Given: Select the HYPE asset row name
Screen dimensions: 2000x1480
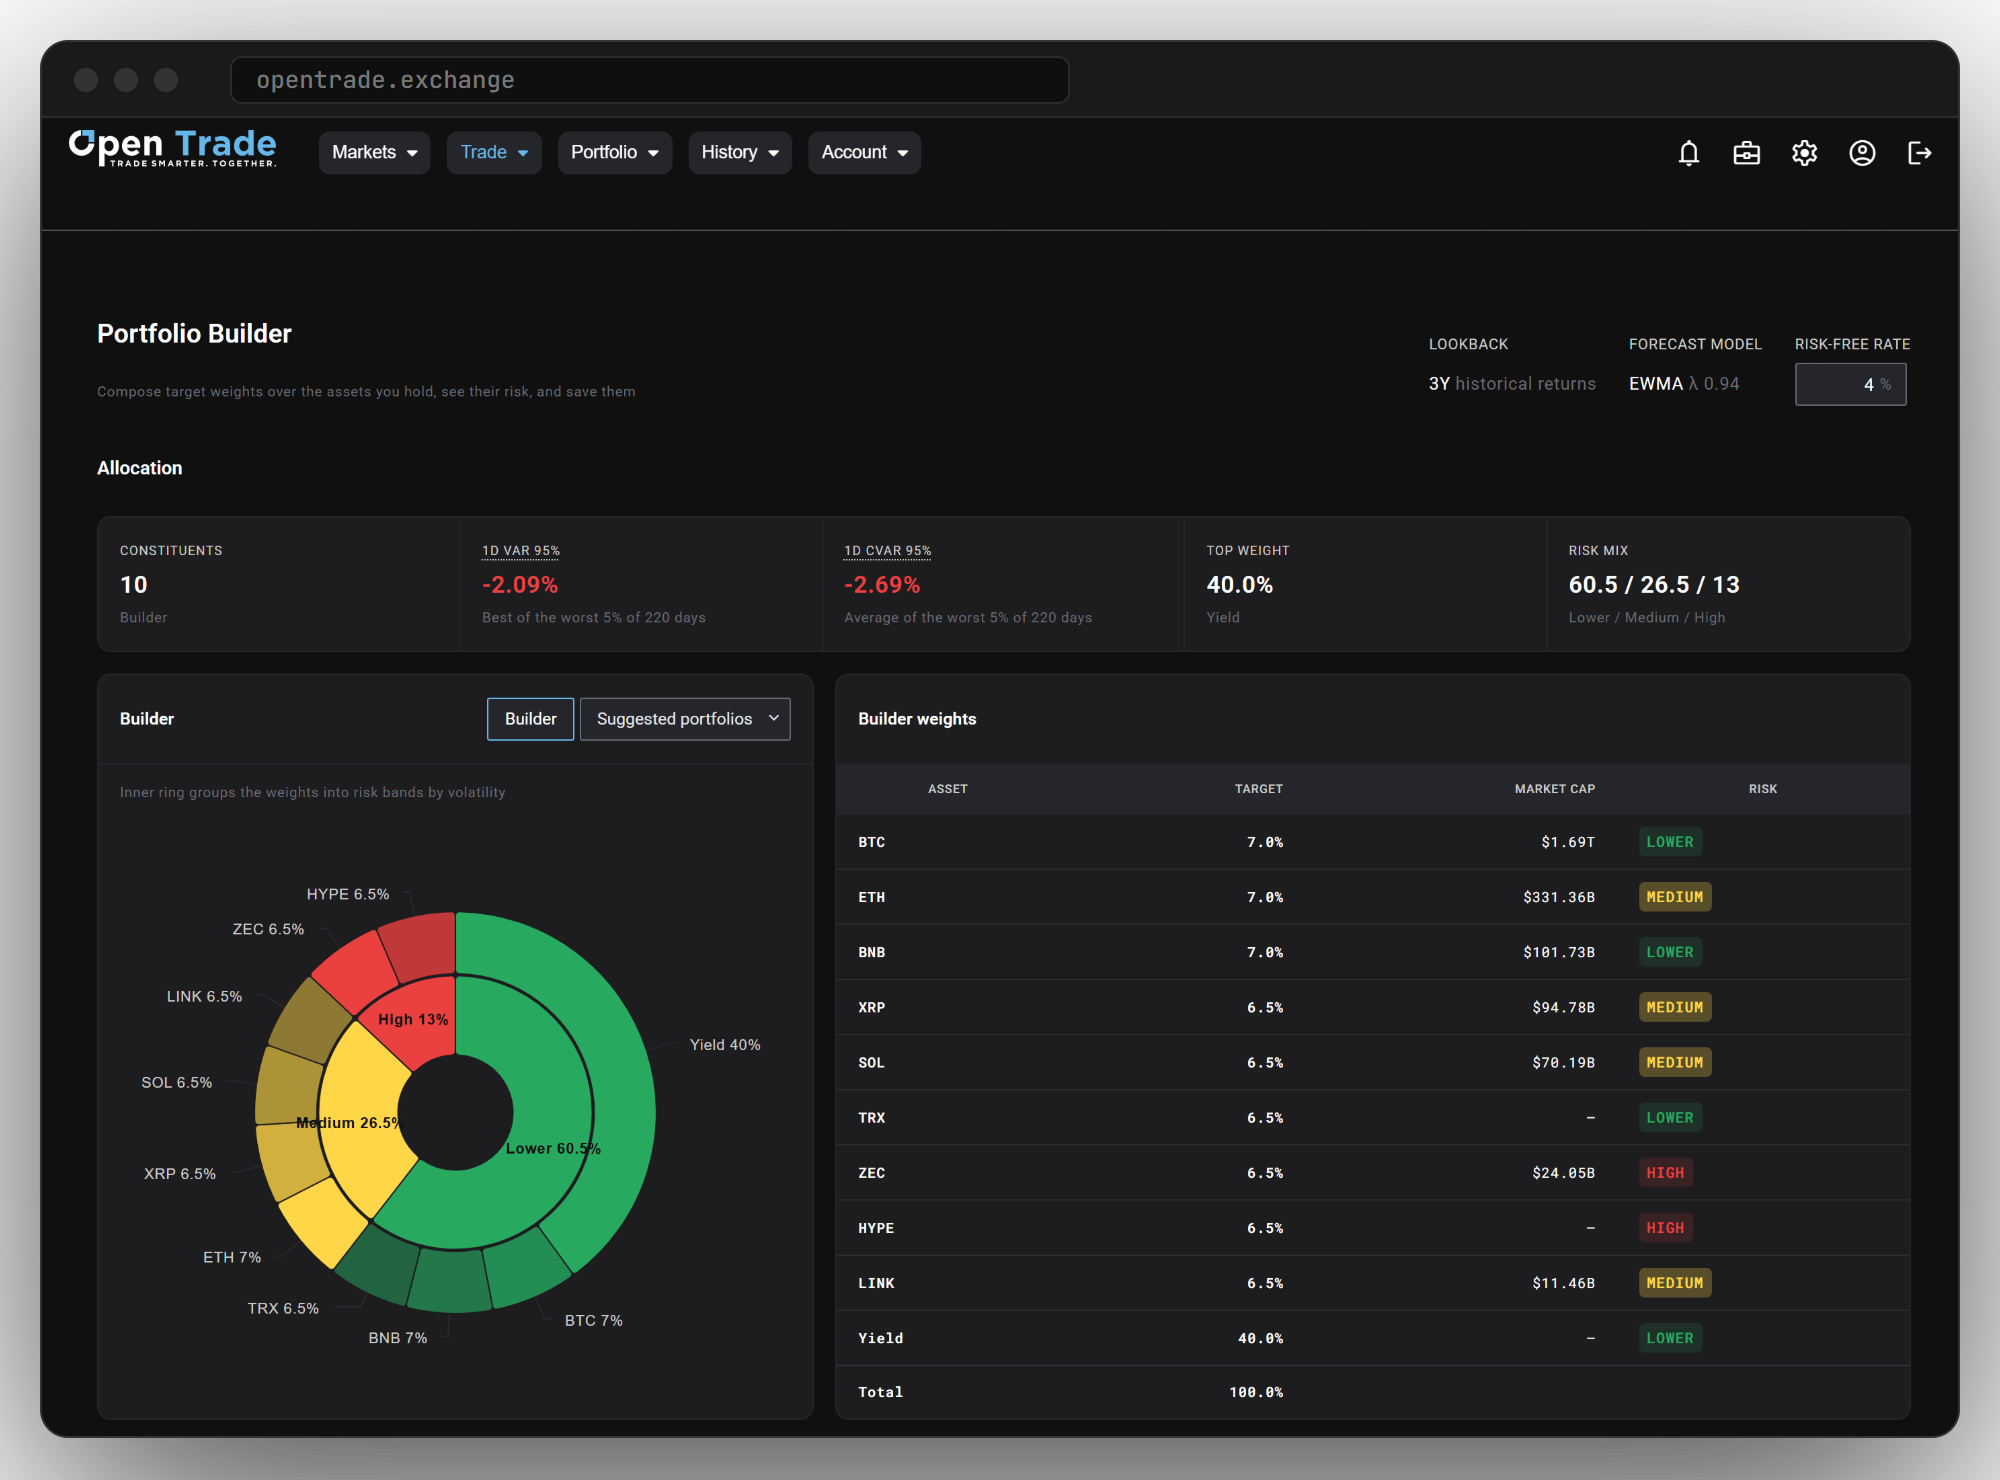Looking at the screenshot, I should (x=876, y=1228).
